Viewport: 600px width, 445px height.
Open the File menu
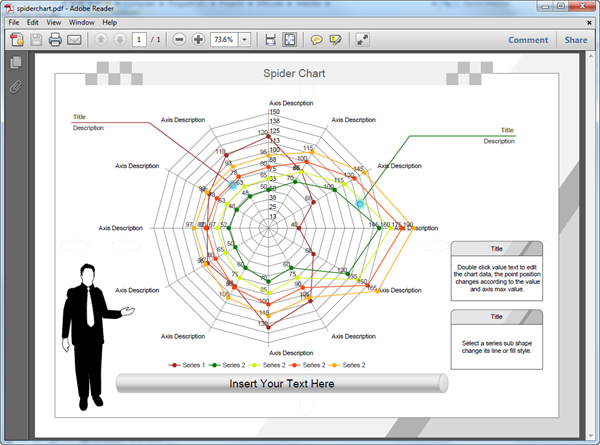[x=14, y=23]
